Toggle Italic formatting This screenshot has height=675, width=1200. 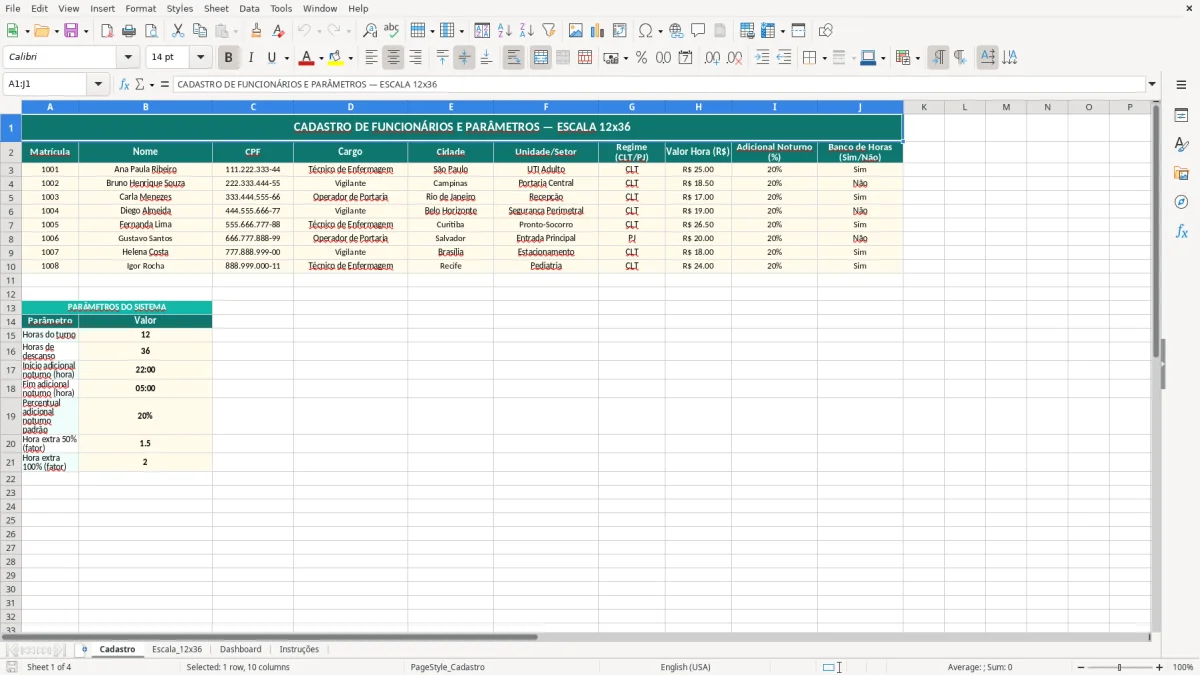(x=251, y=58)
